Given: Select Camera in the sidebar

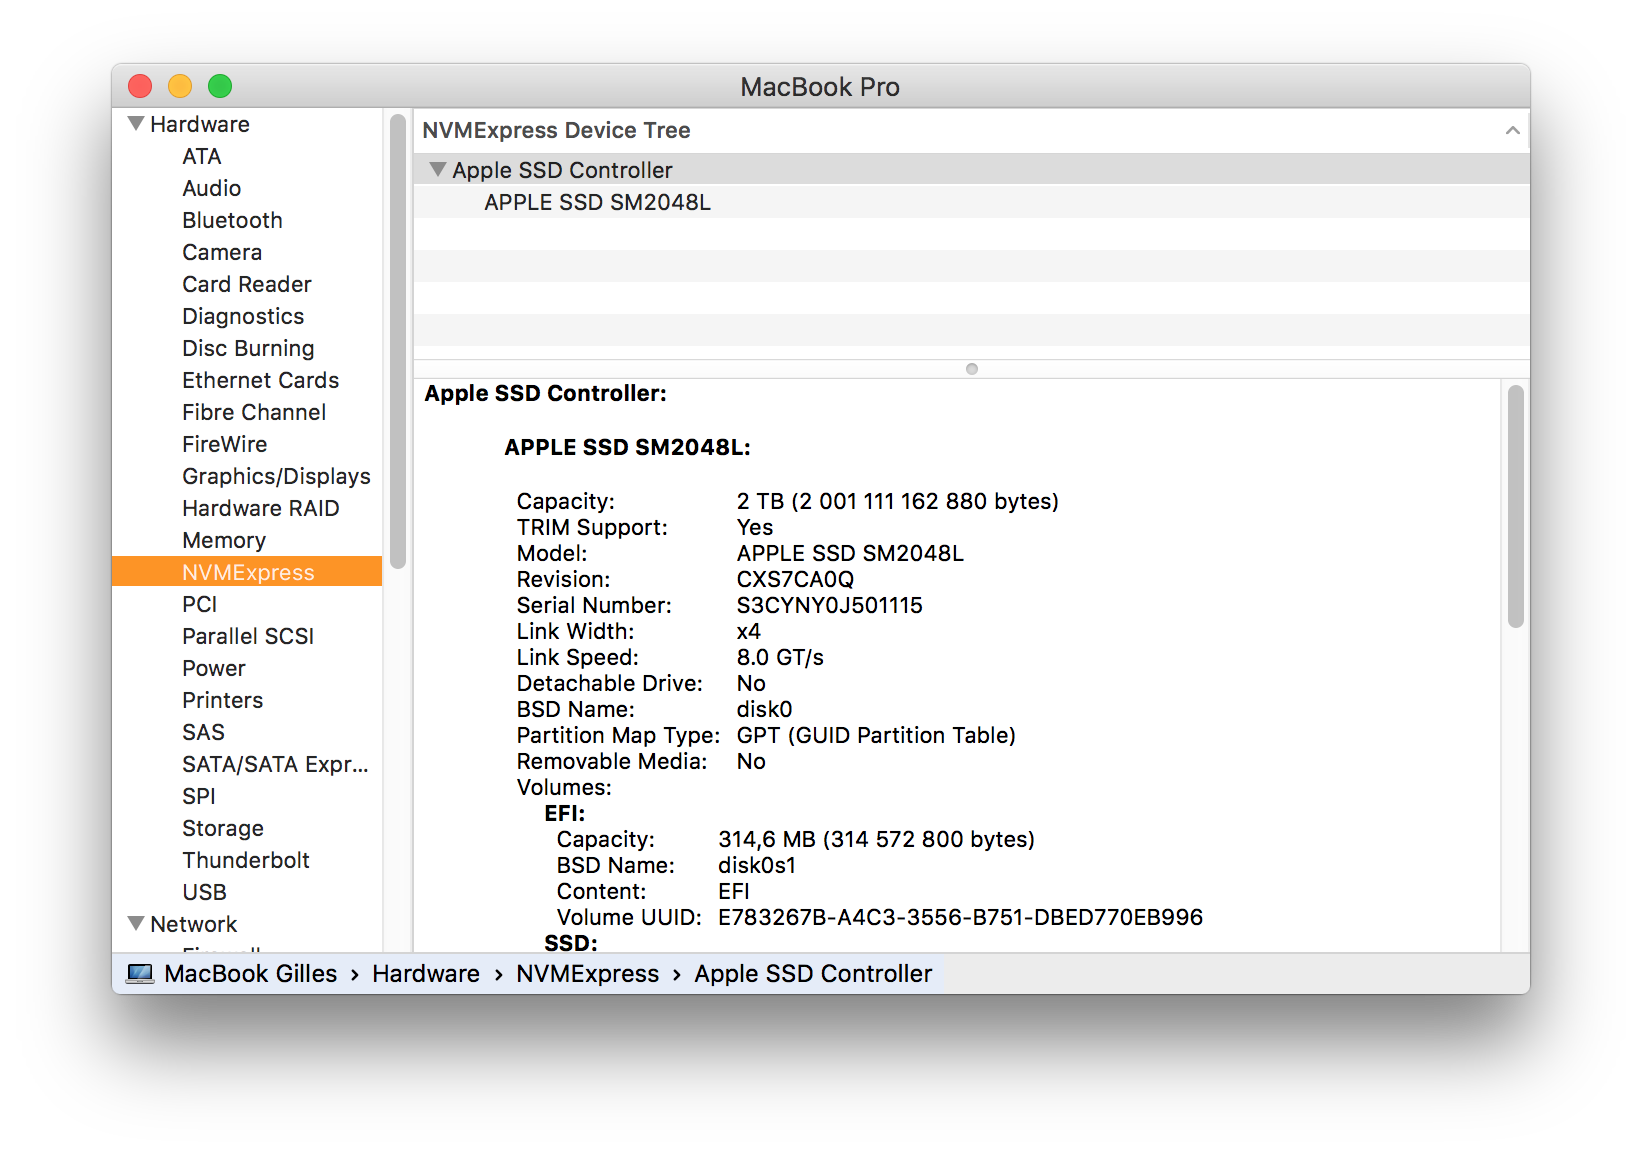Looking at the screenshot, I should pyautogui.click(x=222, y=252).
